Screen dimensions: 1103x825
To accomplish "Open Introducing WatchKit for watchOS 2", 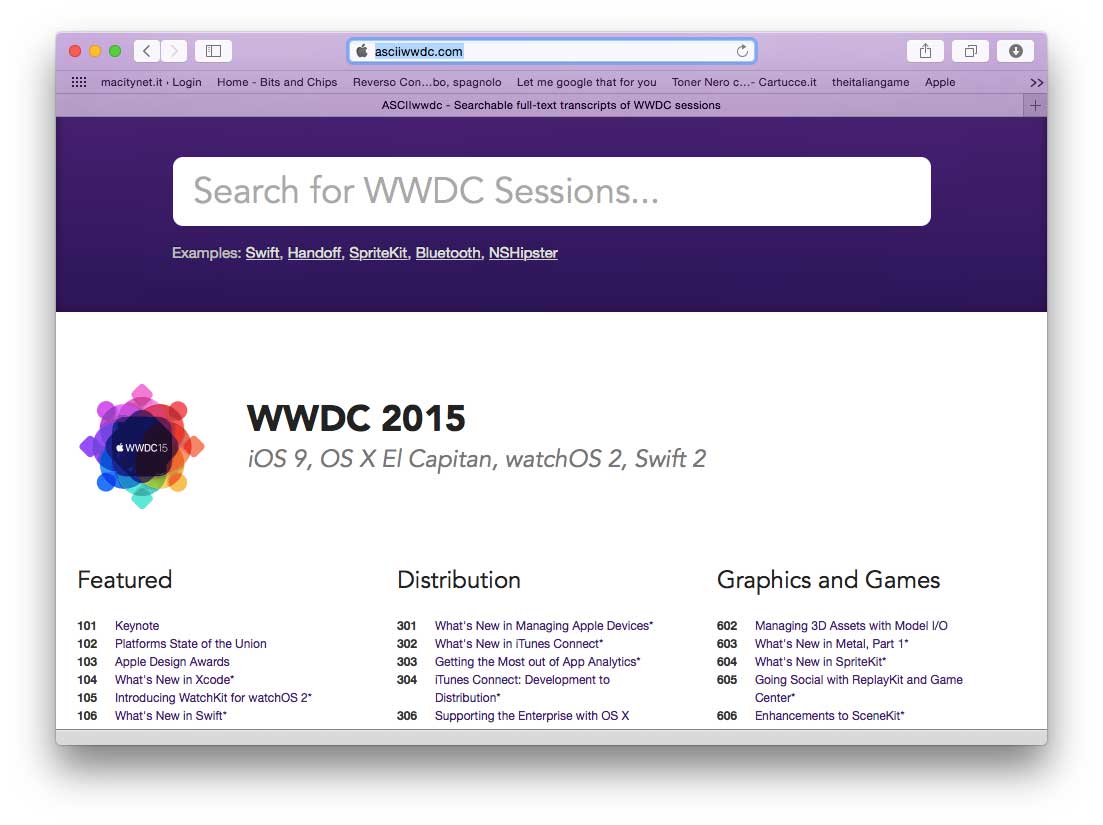I will pos(213,698).
